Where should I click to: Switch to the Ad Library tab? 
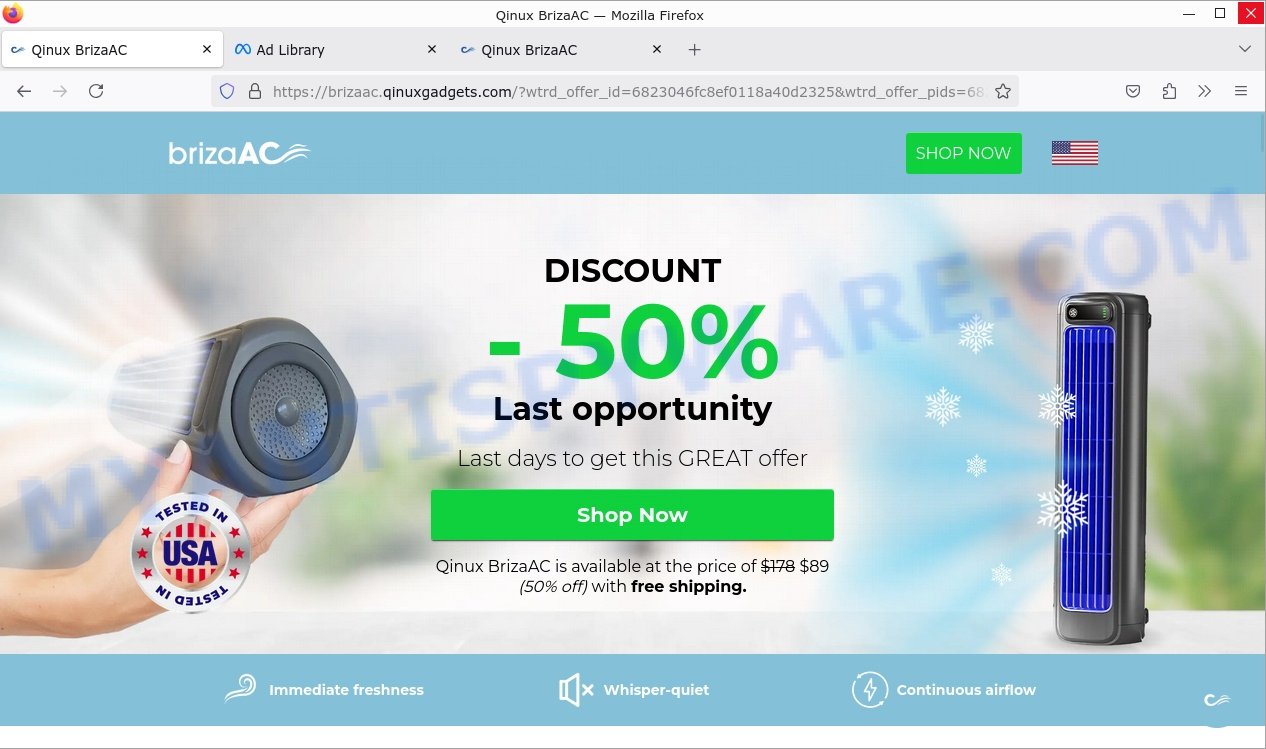pyautogui.click(x=290, y=49)
